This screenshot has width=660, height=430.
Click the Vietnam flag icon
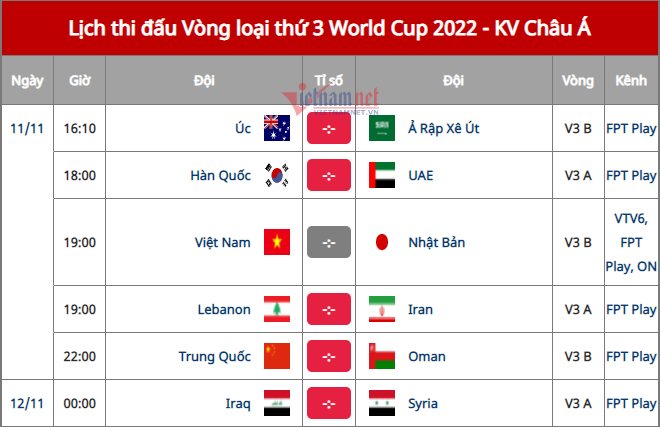(276, 242)
